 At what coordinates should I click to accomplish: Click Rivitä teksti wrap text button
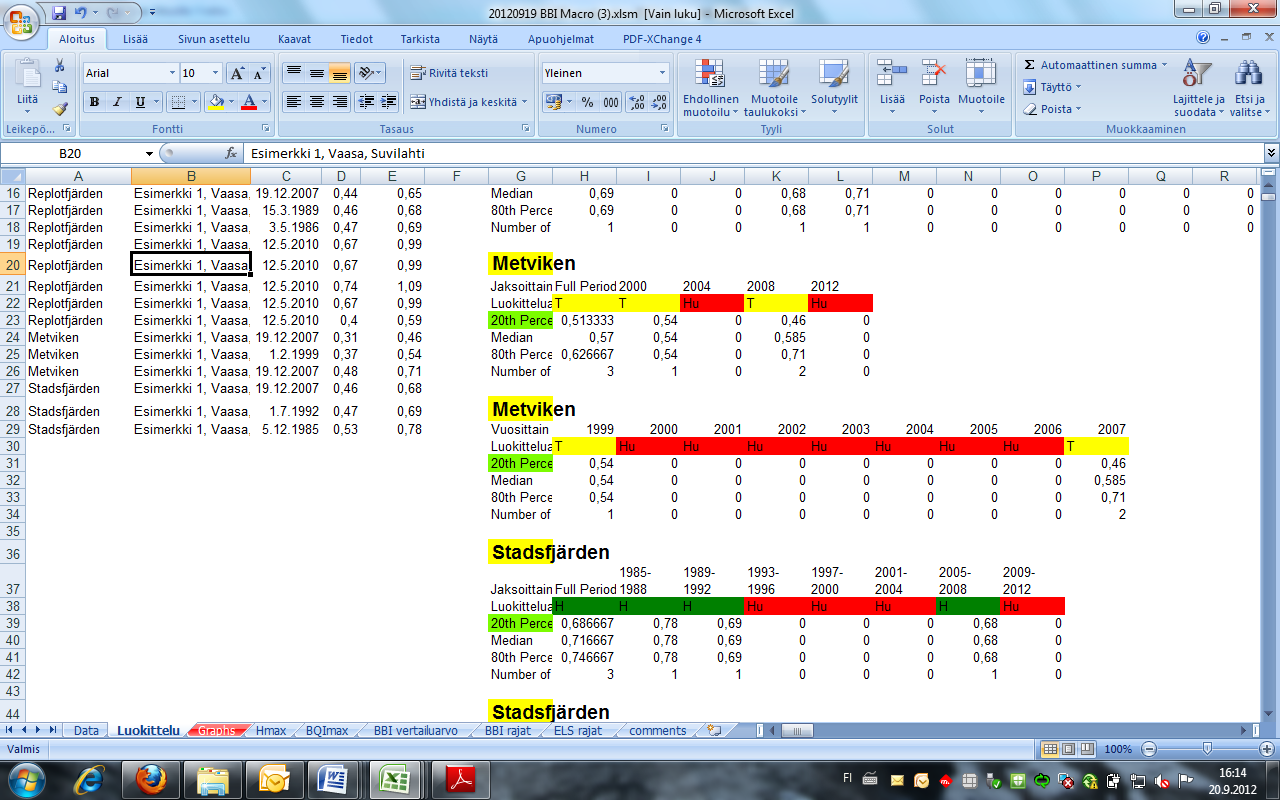449,73
